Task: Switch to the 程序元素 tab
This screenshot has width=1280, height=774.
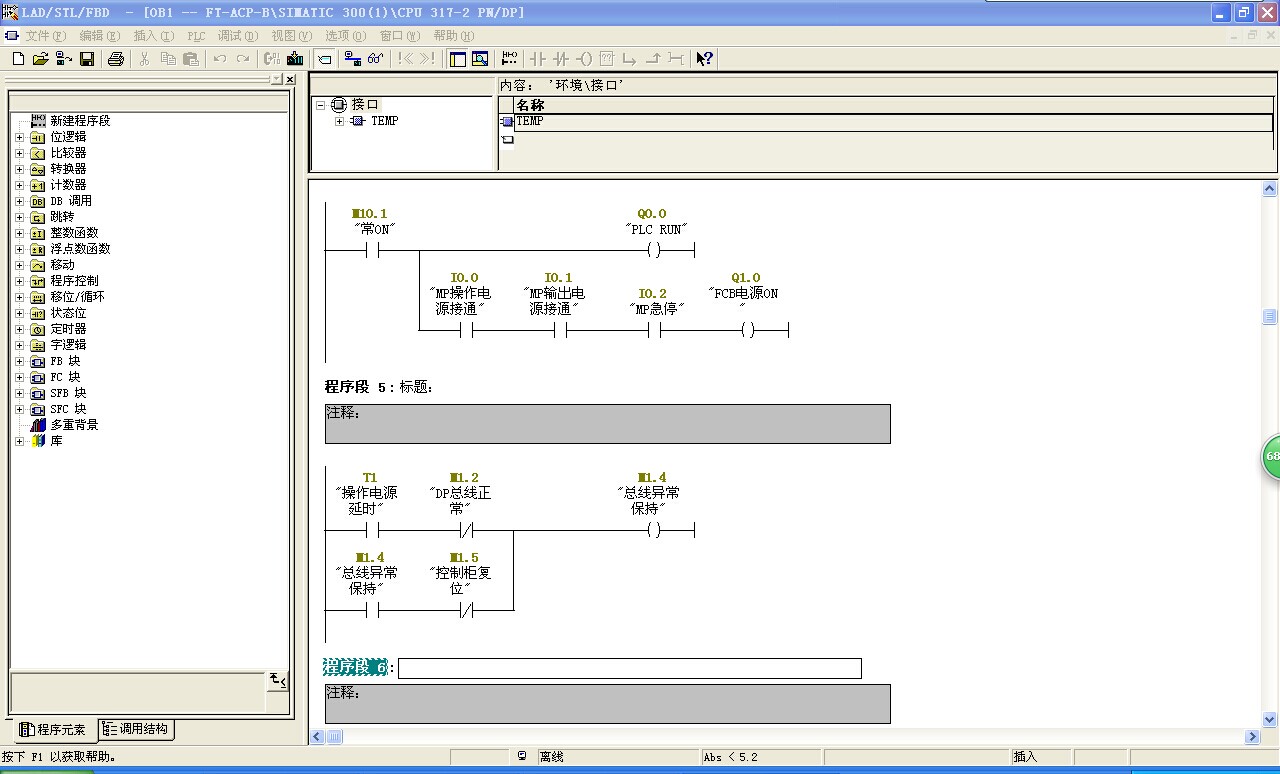Action: (x=54, y=730)
